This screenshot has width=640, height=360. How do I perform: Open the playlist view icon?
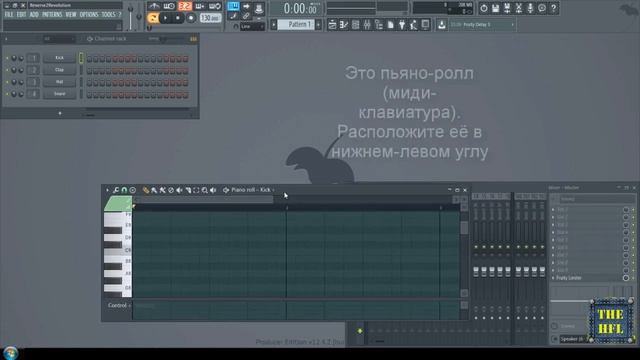[332, 25]
